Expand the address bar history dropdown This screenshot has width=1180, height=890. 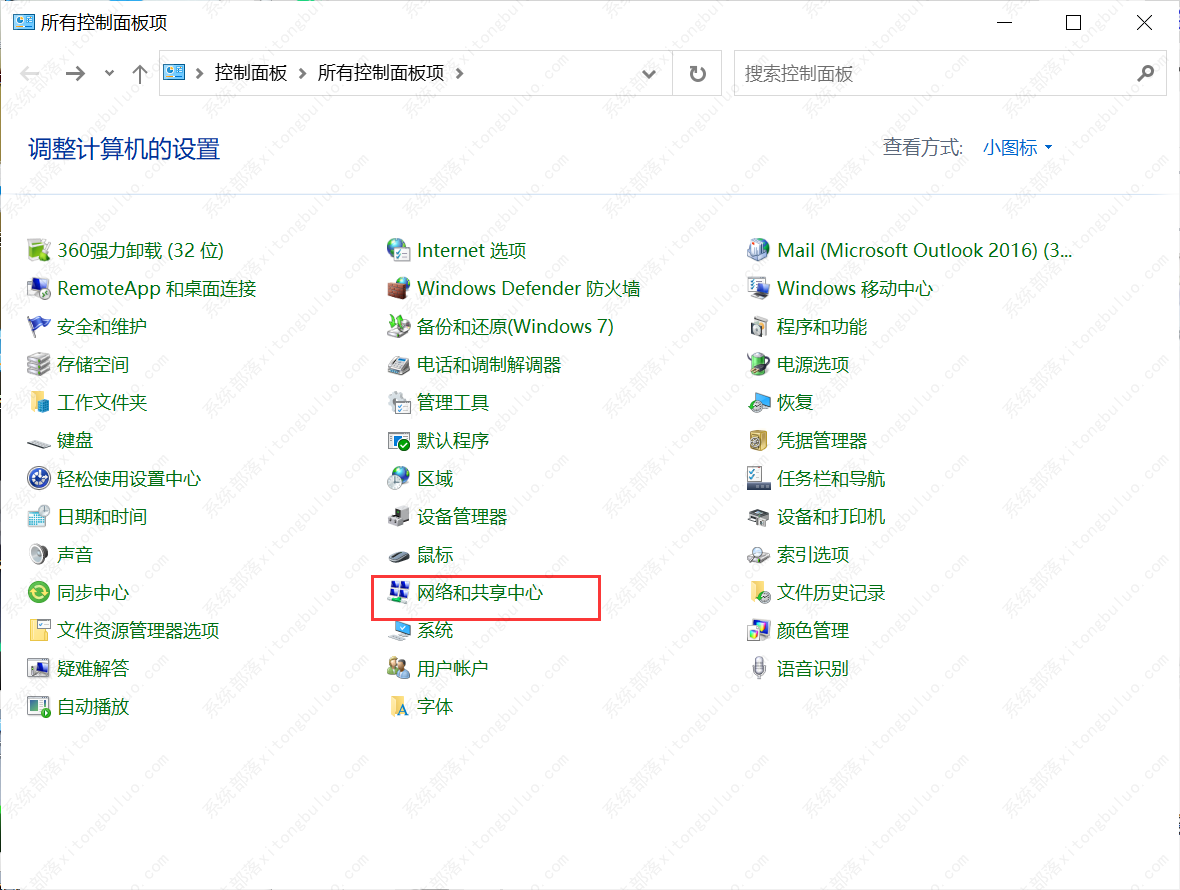(x=649, y=72)
